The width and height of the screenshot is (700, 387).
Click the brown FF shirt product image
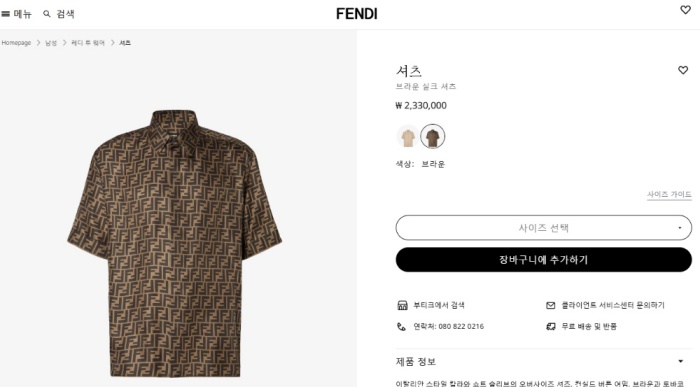(x=175, y=243)
